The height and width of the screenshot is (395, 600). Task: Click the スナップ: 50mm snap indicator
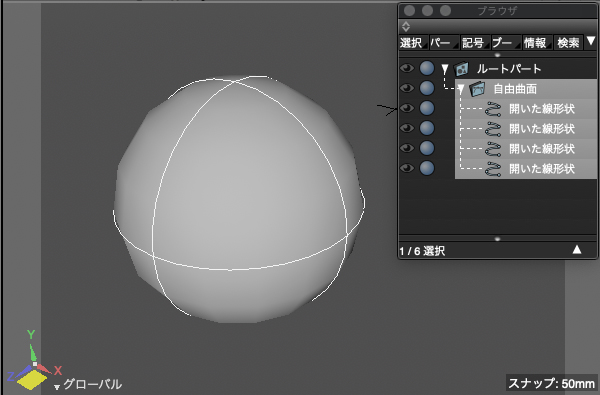tap(552, 383)
